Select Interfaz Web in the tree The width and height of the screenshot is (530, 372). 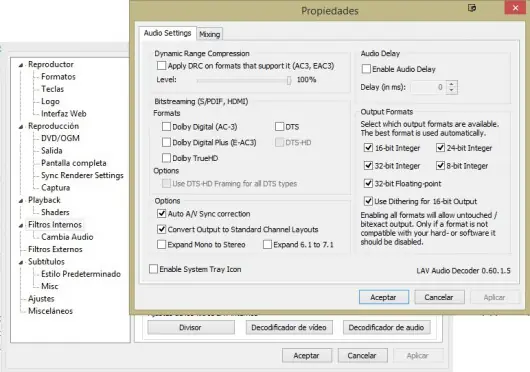64,114
